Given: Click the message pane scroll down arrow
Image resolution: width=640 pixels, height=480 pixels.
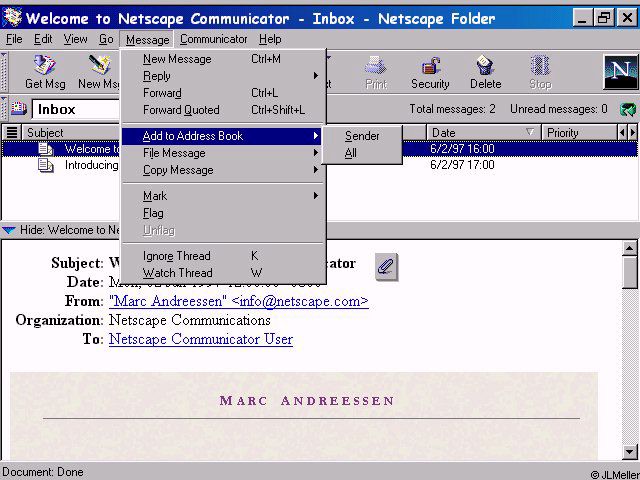Looking at the screenshot, I should [630, 451].
